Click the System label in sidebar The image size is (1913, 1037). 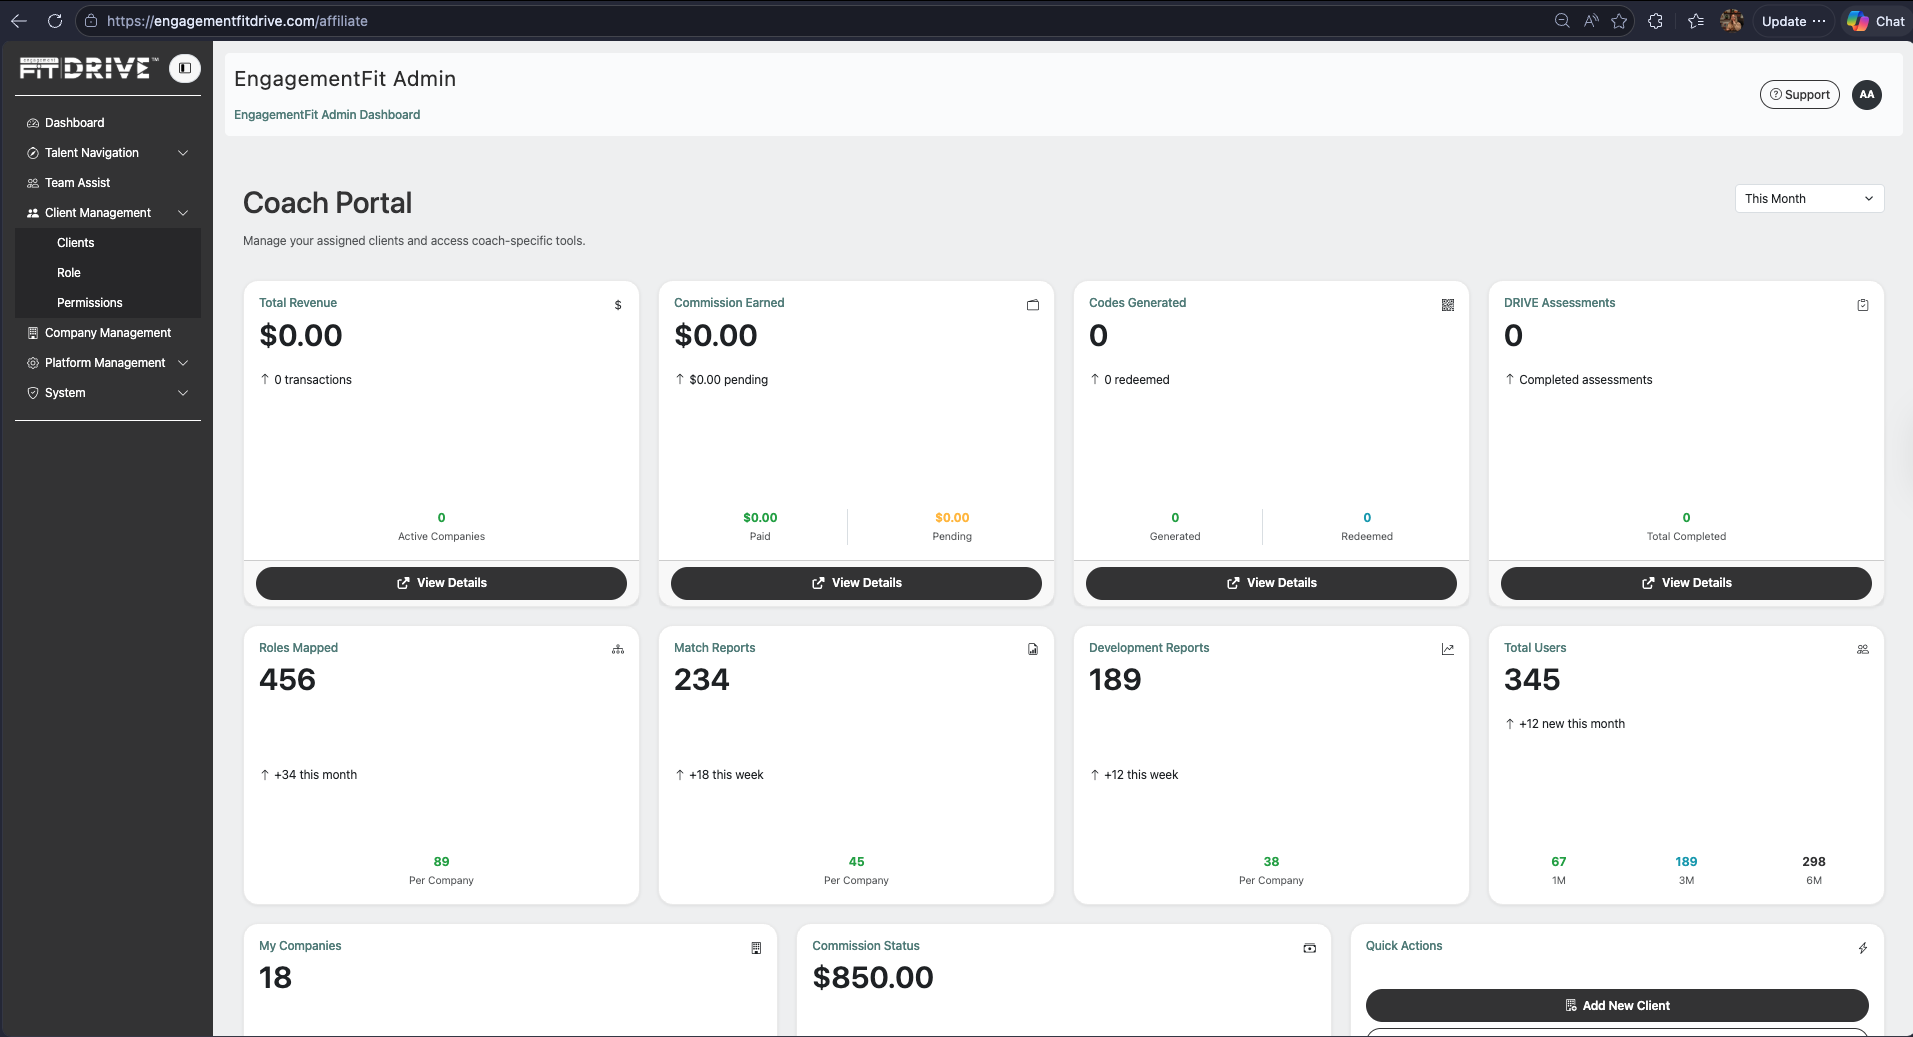65,393
